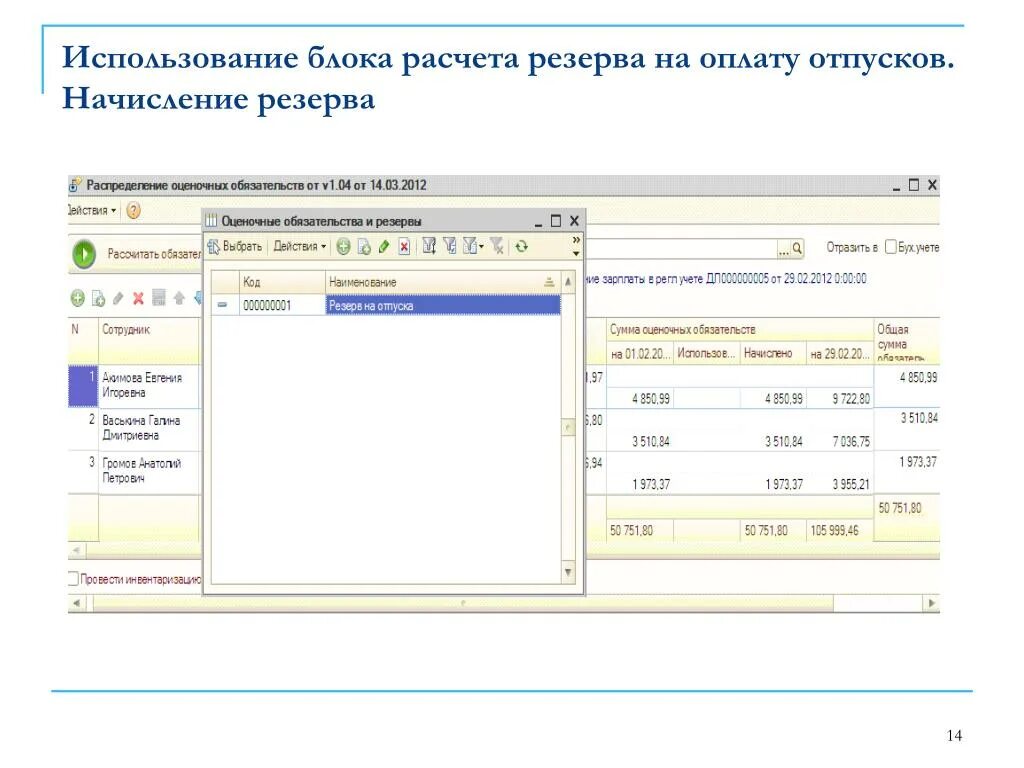Move row up arrow in employee toolbar

pyautogui.click(x=179, y=298)
